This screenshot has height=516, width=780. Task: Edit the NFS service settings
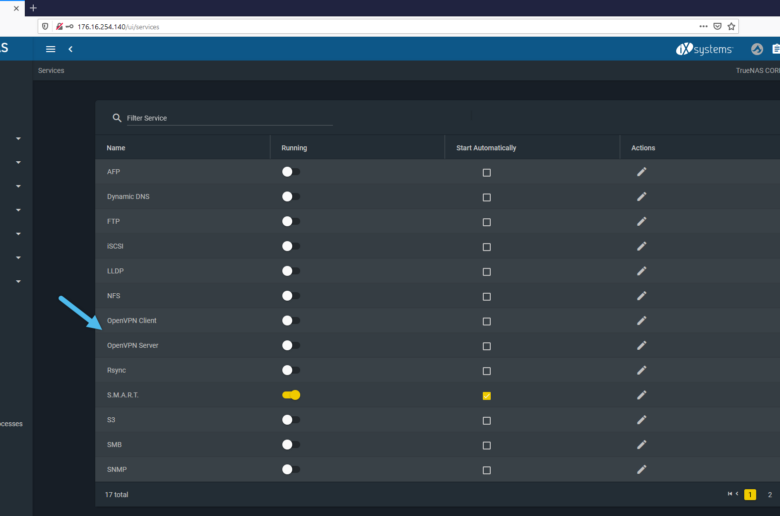click(x=642, y=296)
